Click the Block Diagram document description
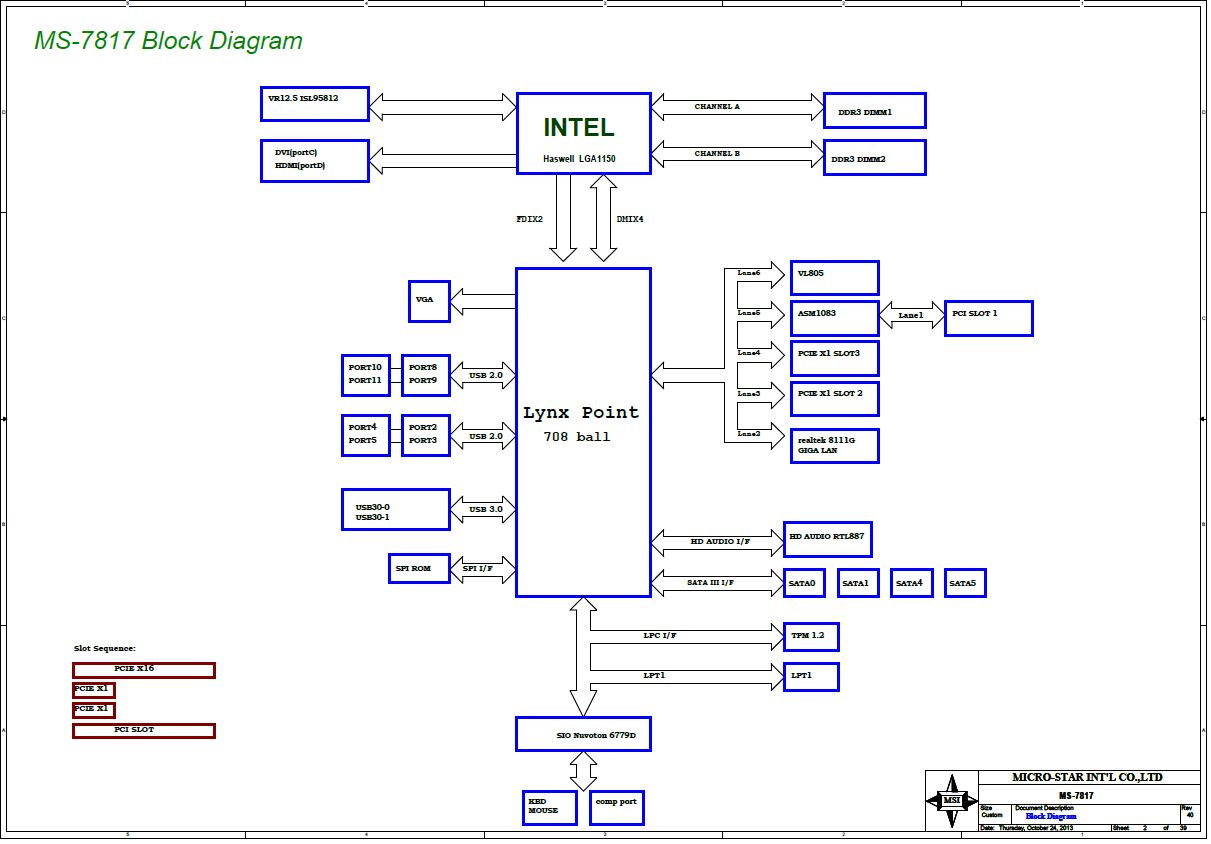 tap(1051, 817)
